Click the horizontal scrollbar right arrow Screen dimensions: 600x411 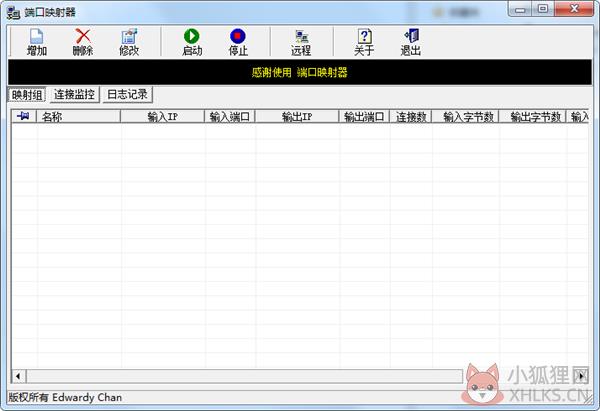click(581, 376)
